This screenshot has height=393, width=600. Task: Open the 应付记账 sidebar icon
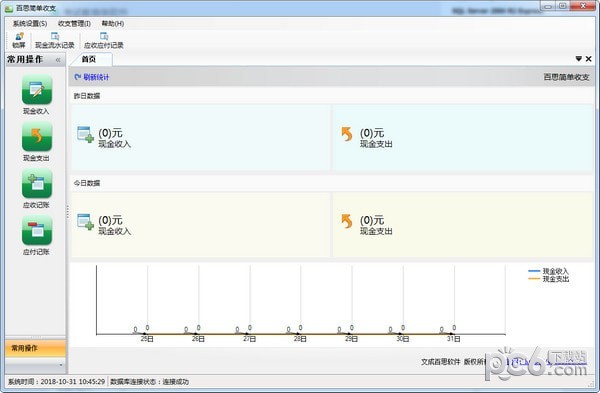coord(37,230)
